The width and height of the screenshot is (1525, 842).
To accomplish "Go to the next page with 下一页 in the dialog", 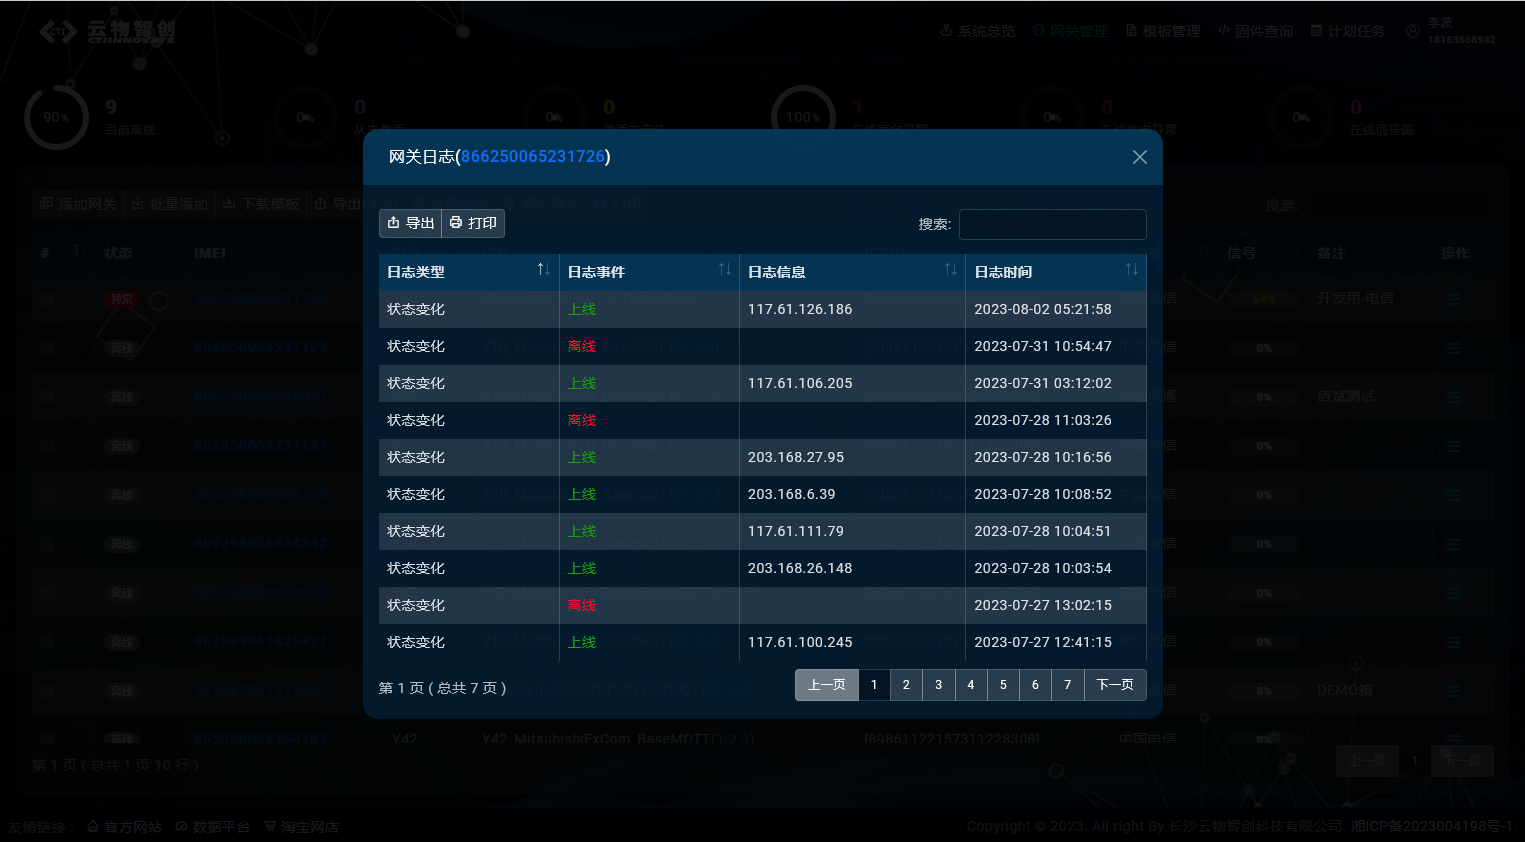I will point(1115,685).
